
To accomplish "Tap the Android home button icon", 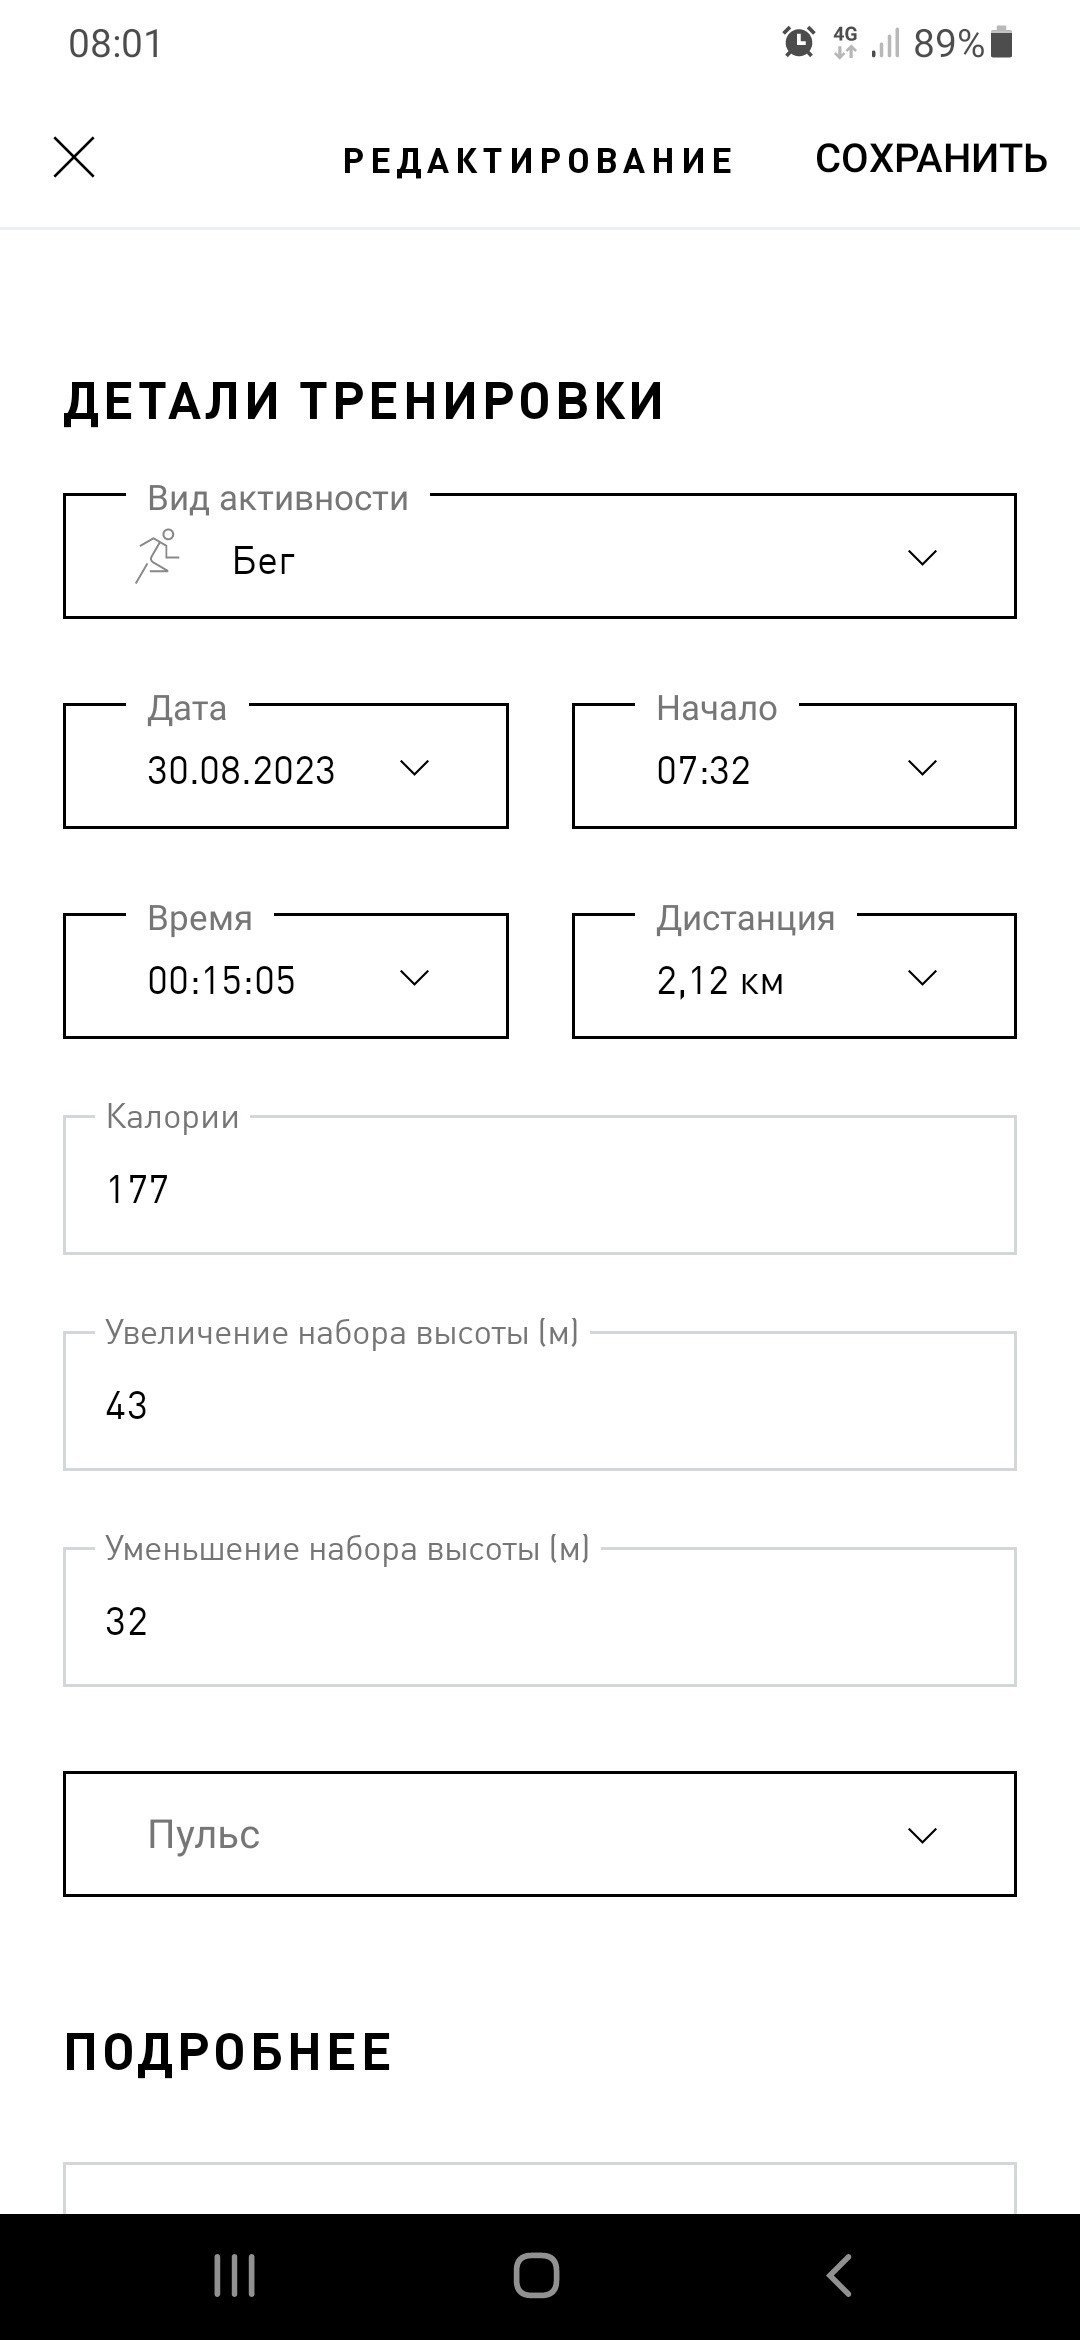I will (x=537, y=2276).
